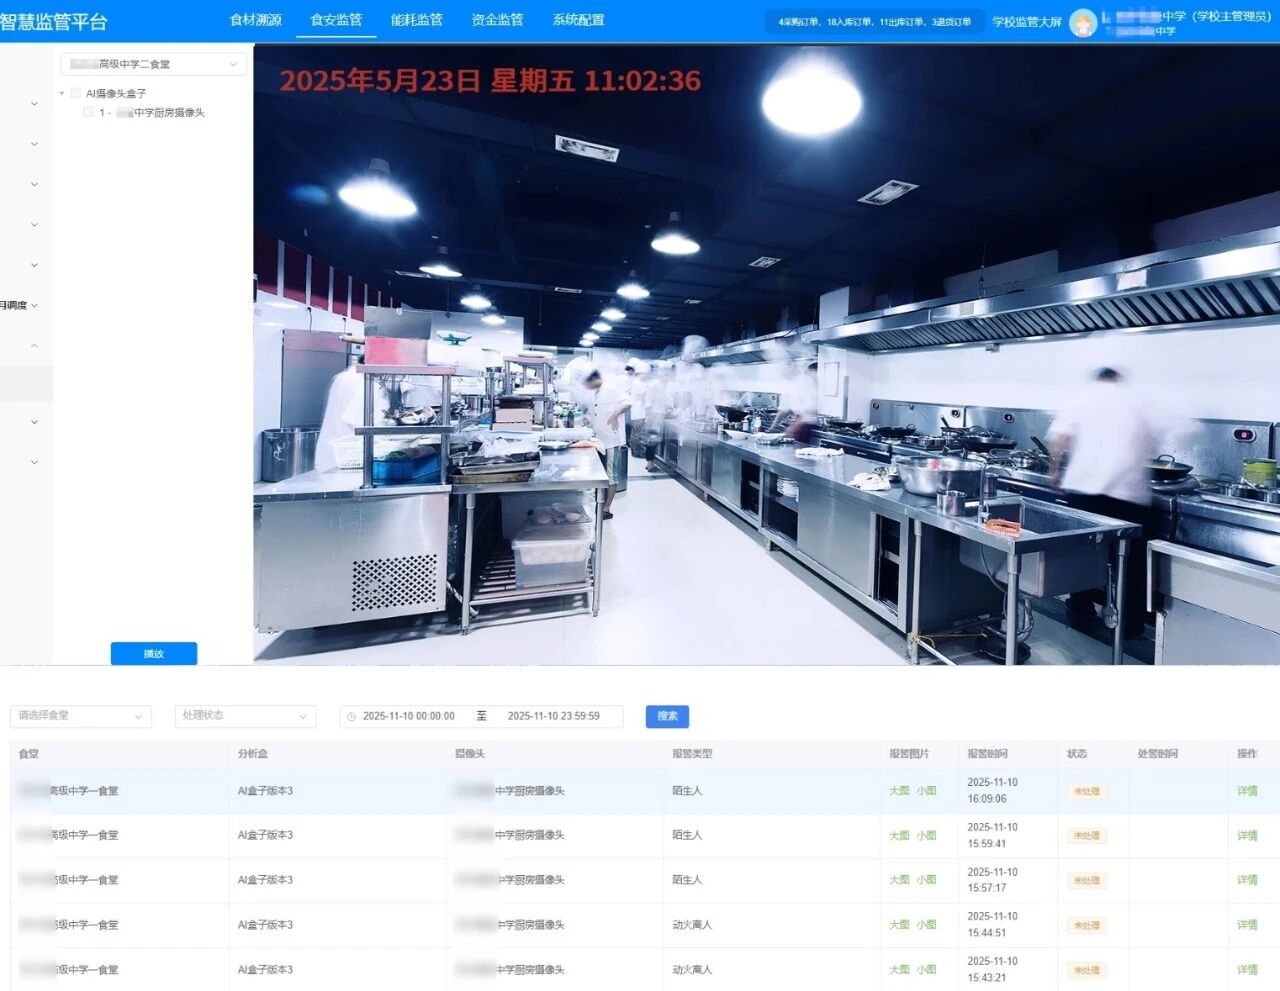Open the 能耗监管 top menu

point(416,20)
